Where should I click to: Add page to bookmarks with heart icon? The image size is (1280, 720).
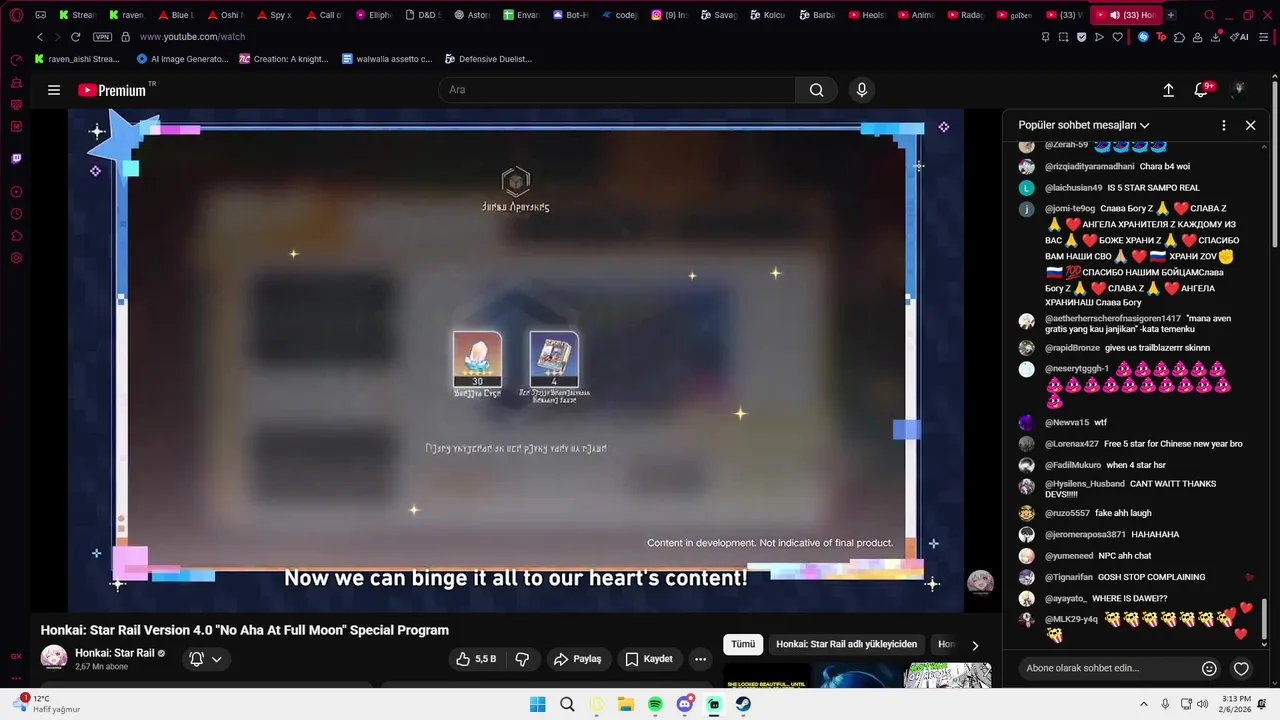1117,37
